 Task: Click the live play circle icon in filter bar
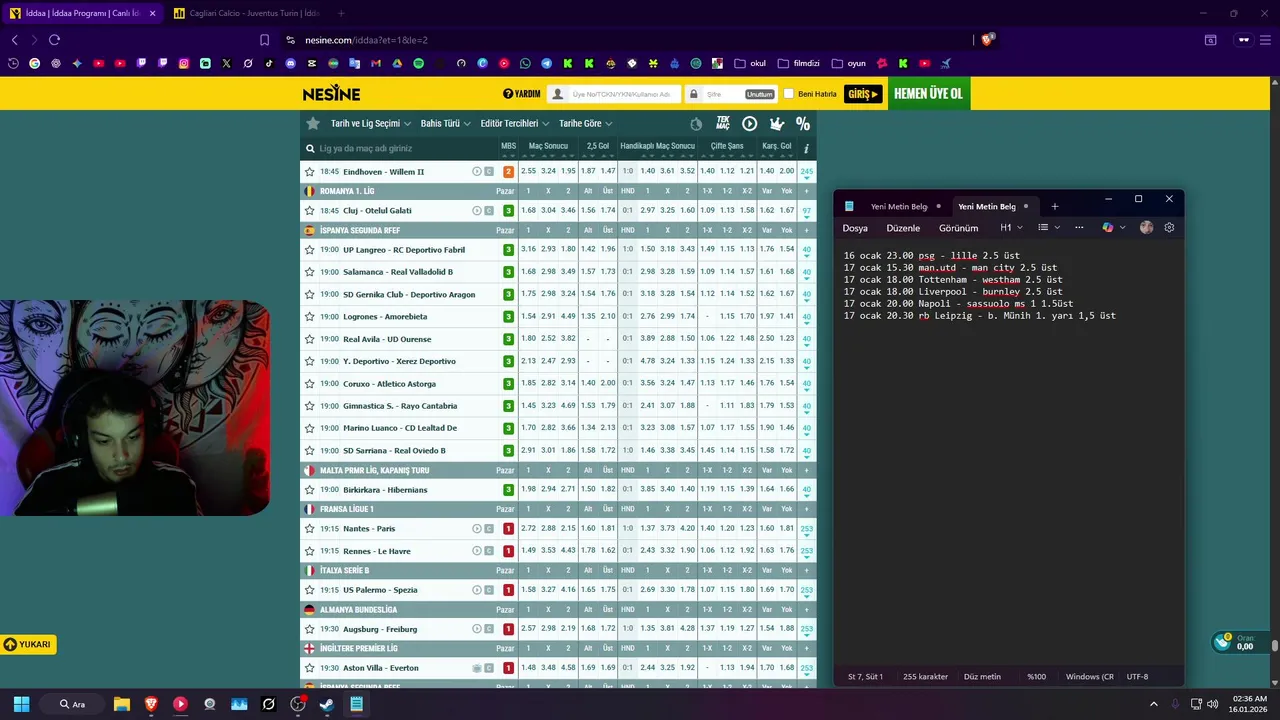pyautogui.click(x=749, y=124)
